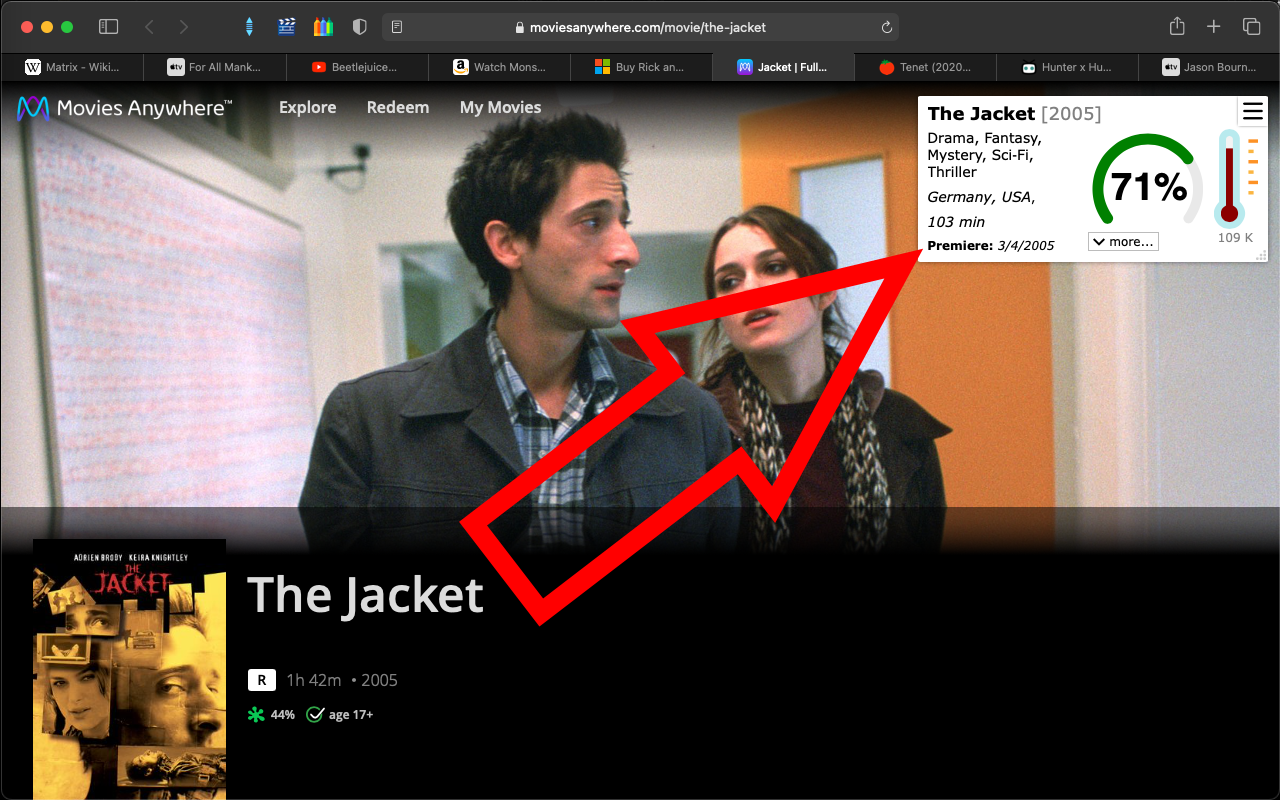Switch to the Buy Rick an... tab
This screenshot has width=1280, height=800.
pos(640,67)
